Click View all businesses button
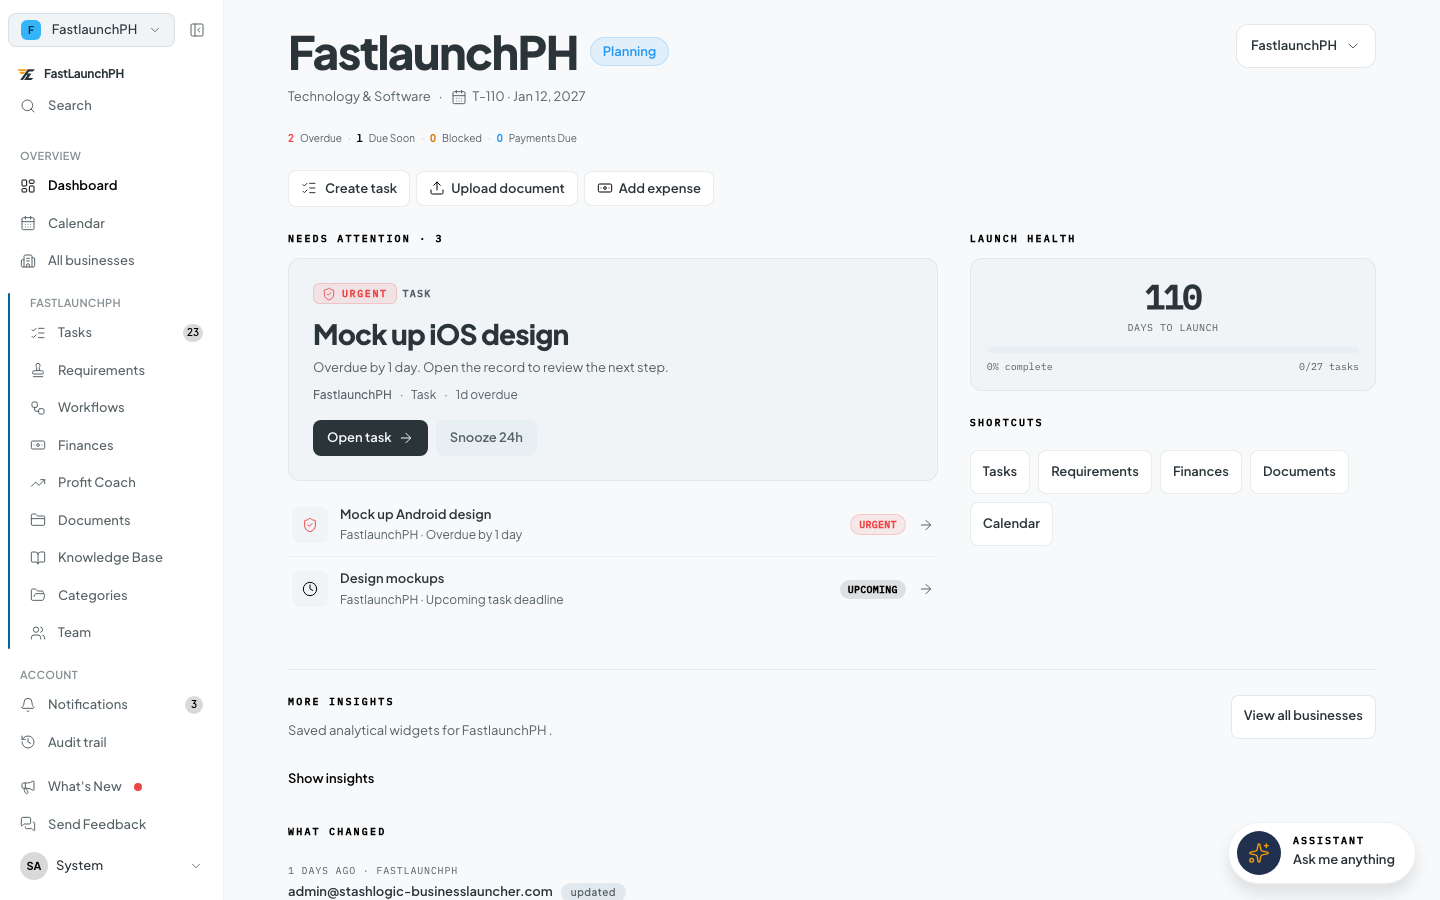Screen dimensions: 1440x900 click(1303, 716)
